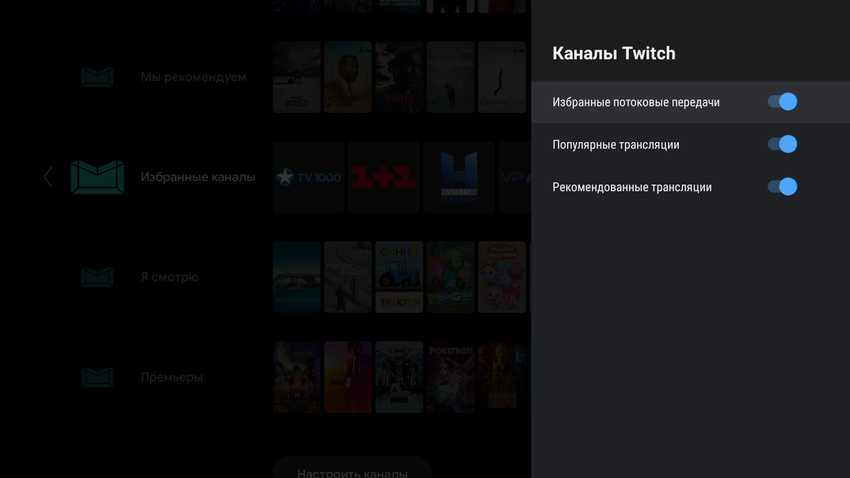Disable Популярные трансляции switch
850x478 pixels.
782,144
